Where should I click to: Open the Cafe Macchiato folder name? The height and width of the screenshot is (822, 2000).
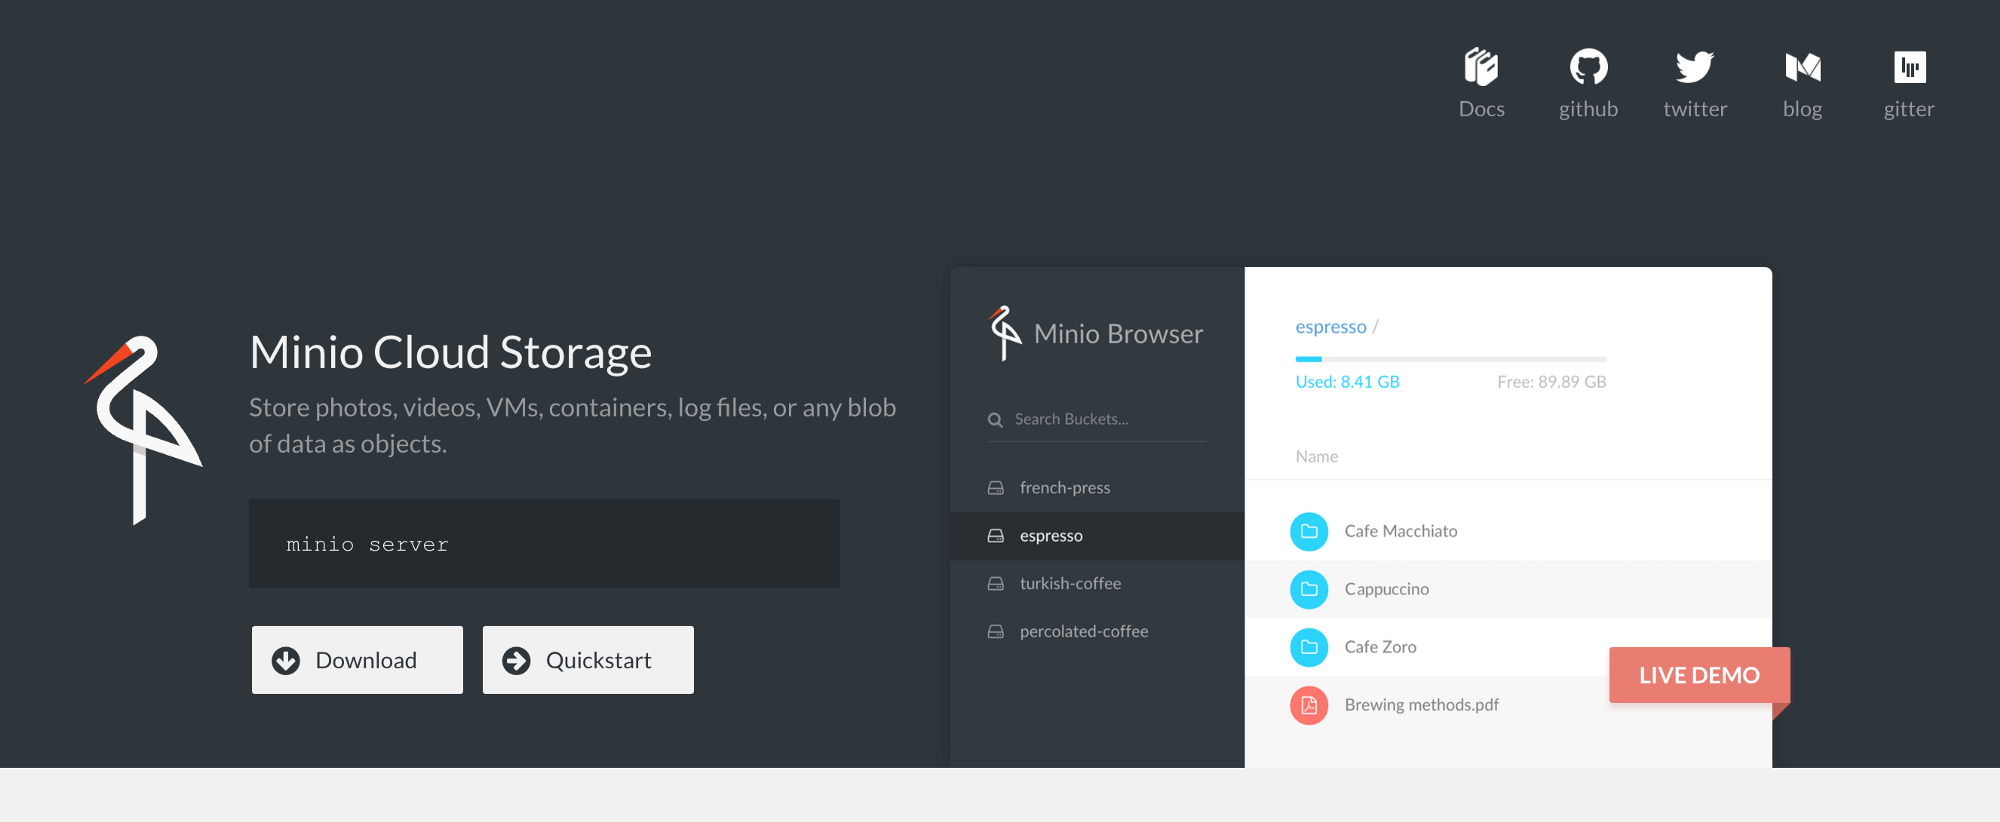tap(1400, 531)
